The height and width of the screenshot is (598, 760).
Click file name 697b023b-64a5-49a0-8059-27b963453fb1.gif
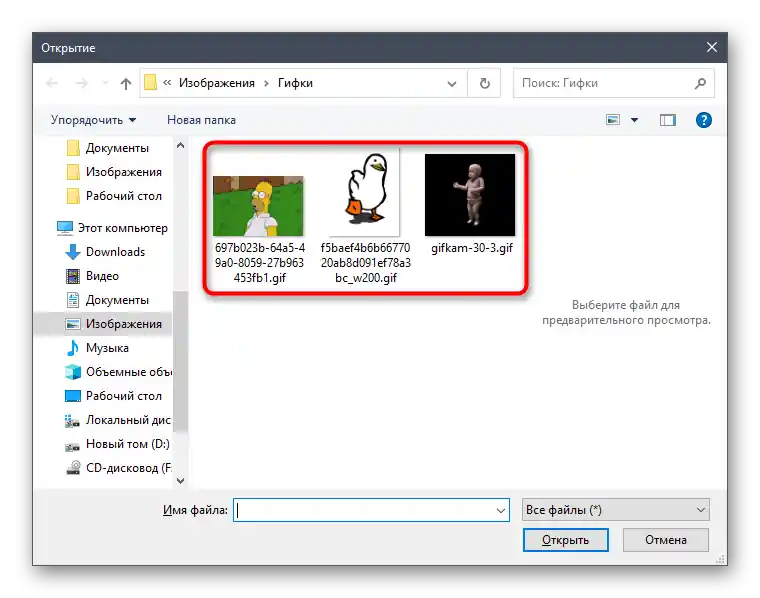pyautogui.click(x=260, y=263)
